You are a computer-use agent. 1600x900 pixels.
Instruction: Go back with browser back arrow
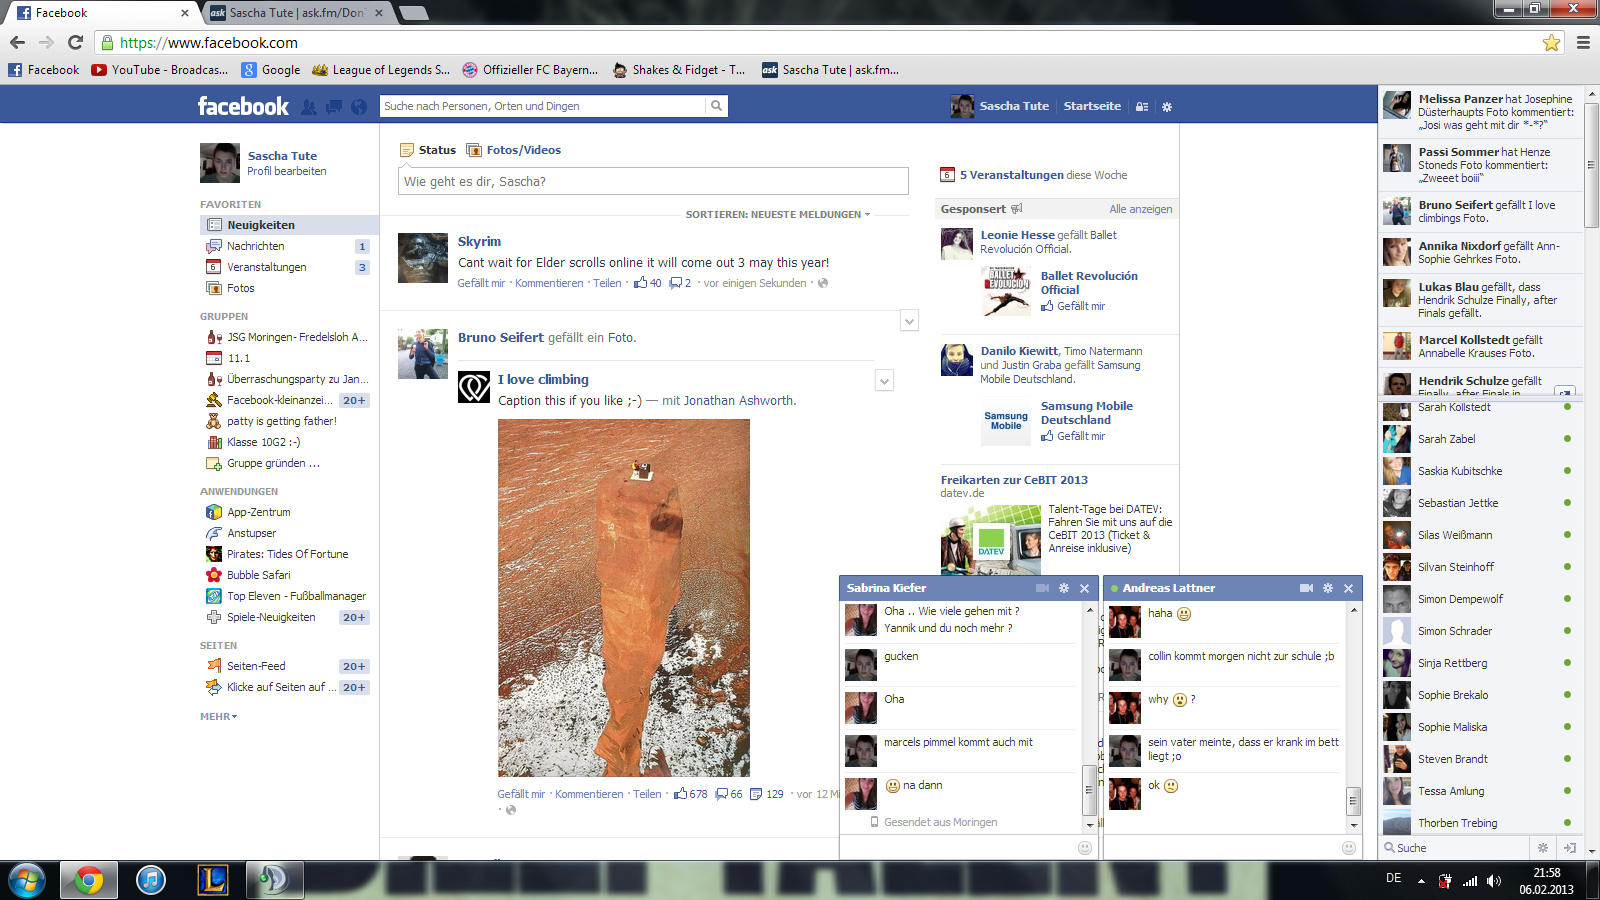pos(17,42)
